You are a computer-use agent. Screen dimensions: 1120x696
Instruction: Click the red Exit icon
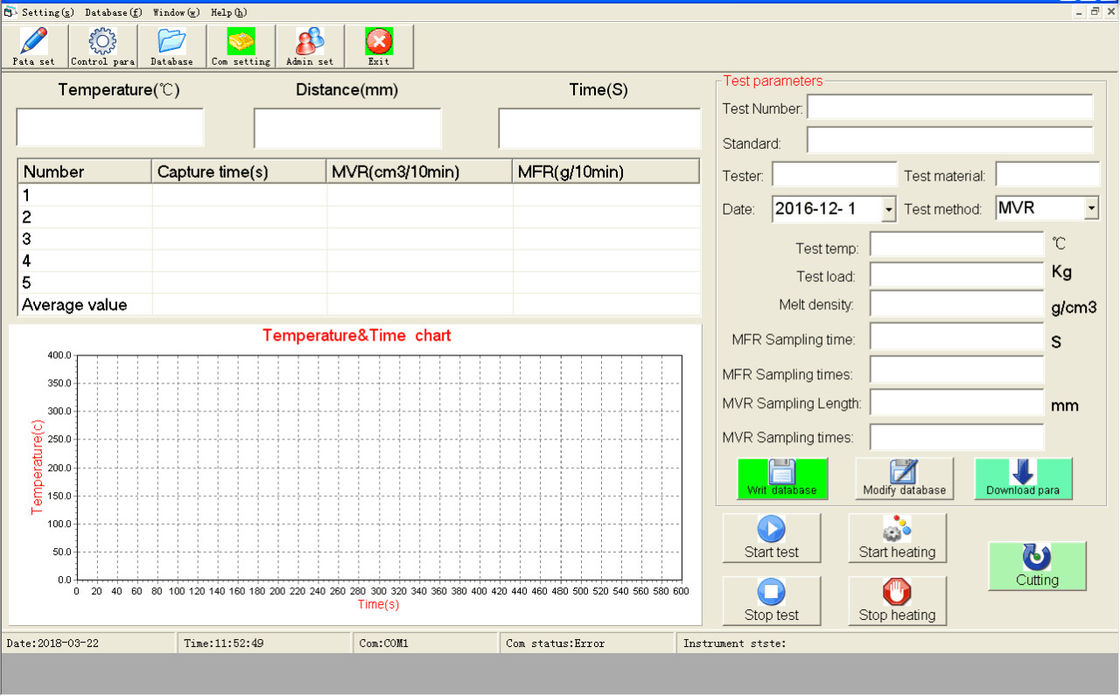click(378, 46)
